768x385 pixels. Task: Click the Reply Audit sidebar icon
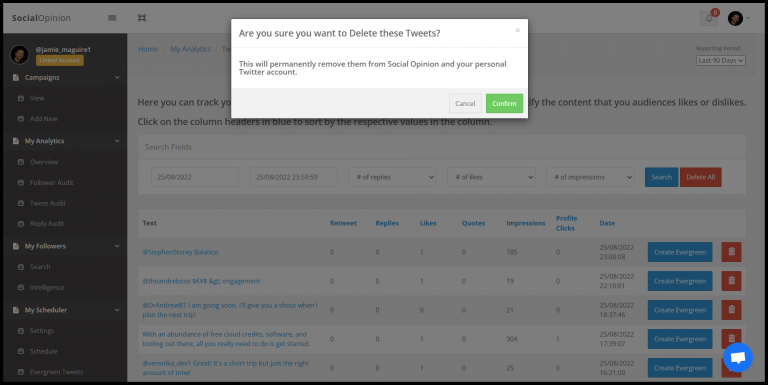point(21,223)
